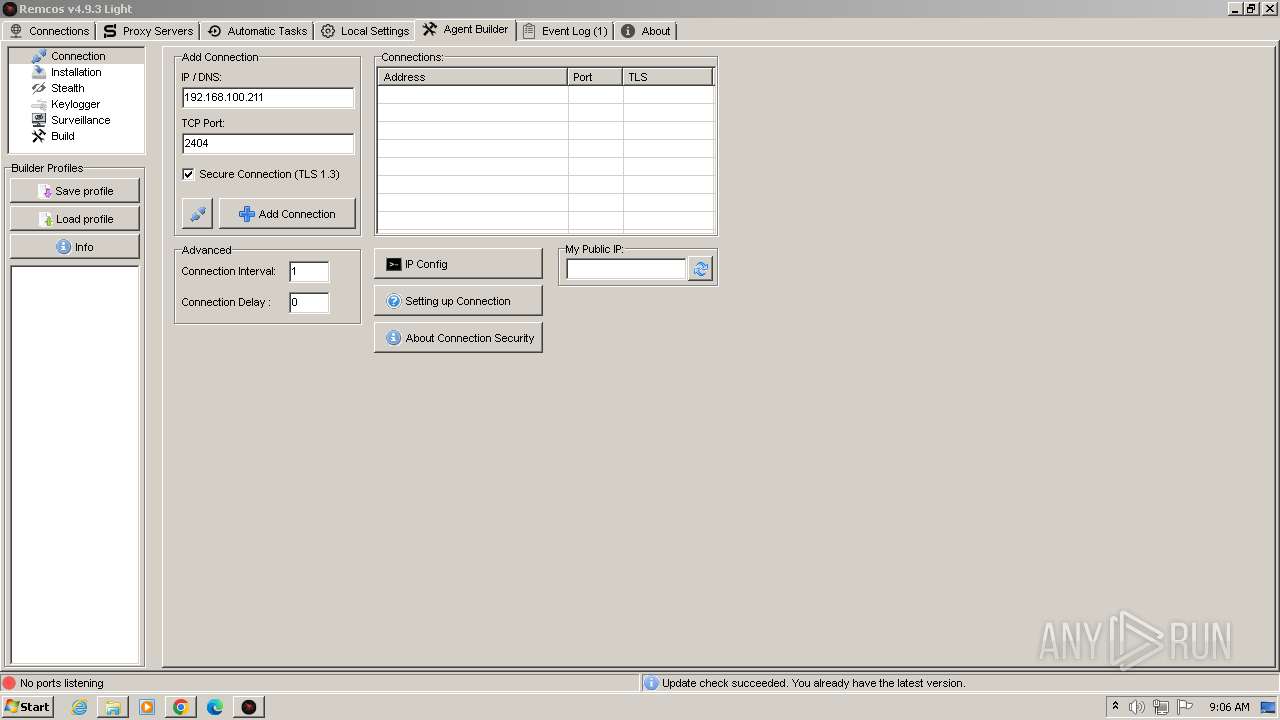Click the Load profile button

click(x=75, y=219)
